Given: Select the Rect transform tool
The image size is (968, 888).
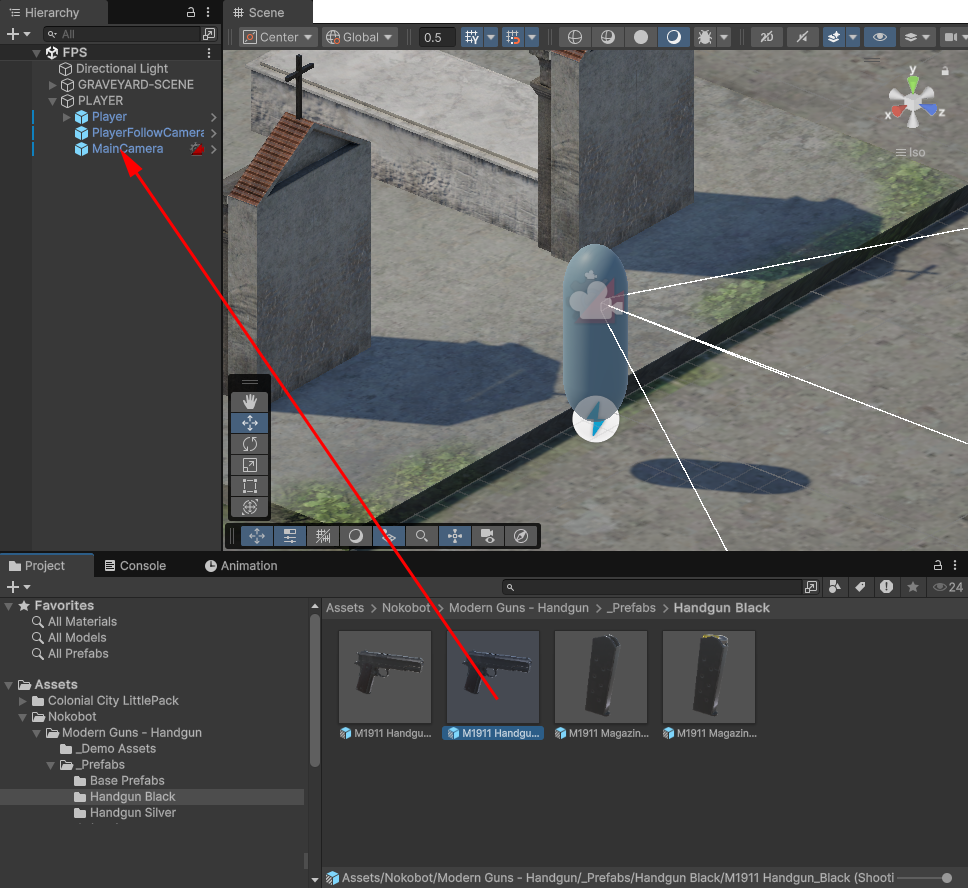Looking at the screenshot, I should click(x=250, y=486).
